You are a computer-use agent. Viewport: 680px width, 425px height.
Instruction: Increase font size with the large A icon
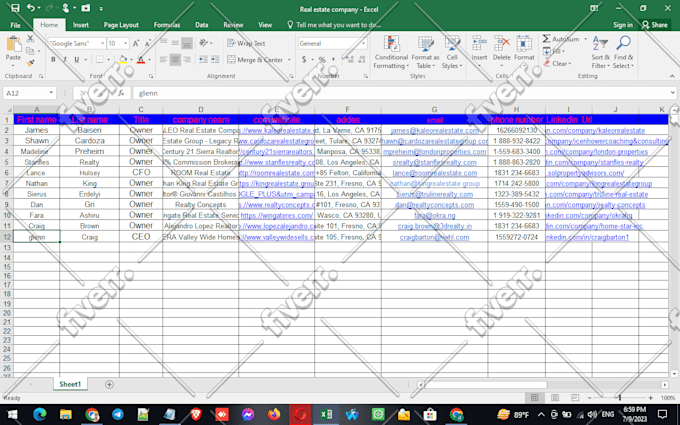(x=136, y=43)
